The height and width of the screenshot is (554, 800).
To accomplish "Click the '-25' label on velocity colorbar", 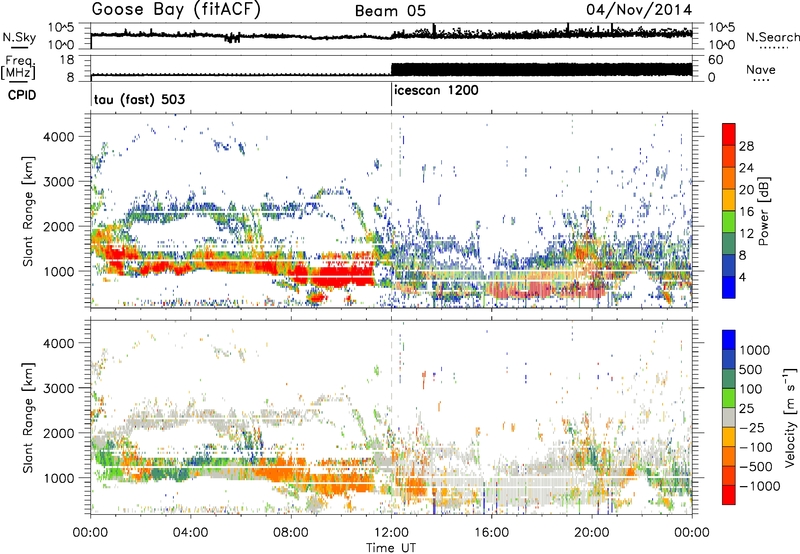I will click(x=753, y=428).
